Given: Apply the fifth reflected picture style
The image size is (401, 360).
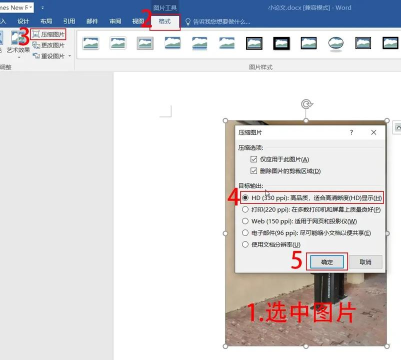Looking at the screenshot, I should point(200,43).
